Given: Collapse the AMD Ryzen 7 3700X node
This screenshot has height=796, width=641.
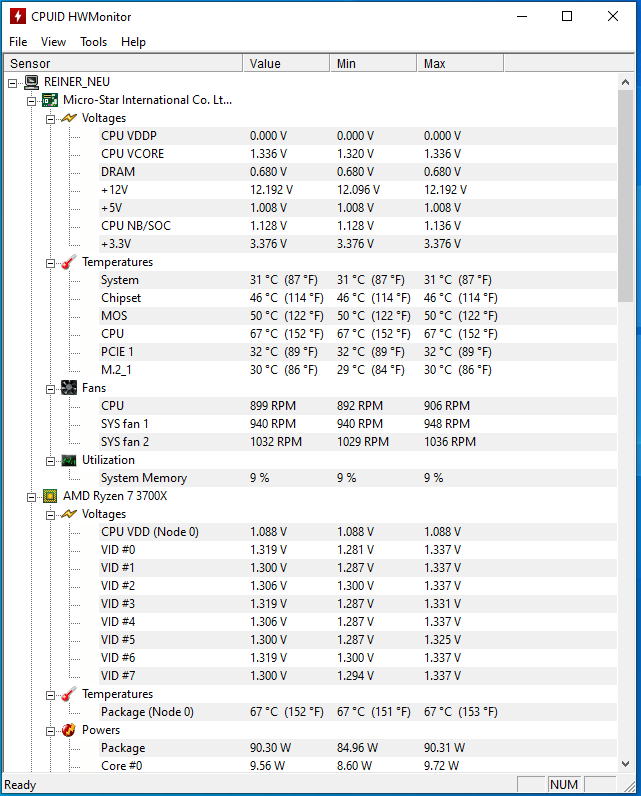Looking at the screenshot, I should [31, 498].
